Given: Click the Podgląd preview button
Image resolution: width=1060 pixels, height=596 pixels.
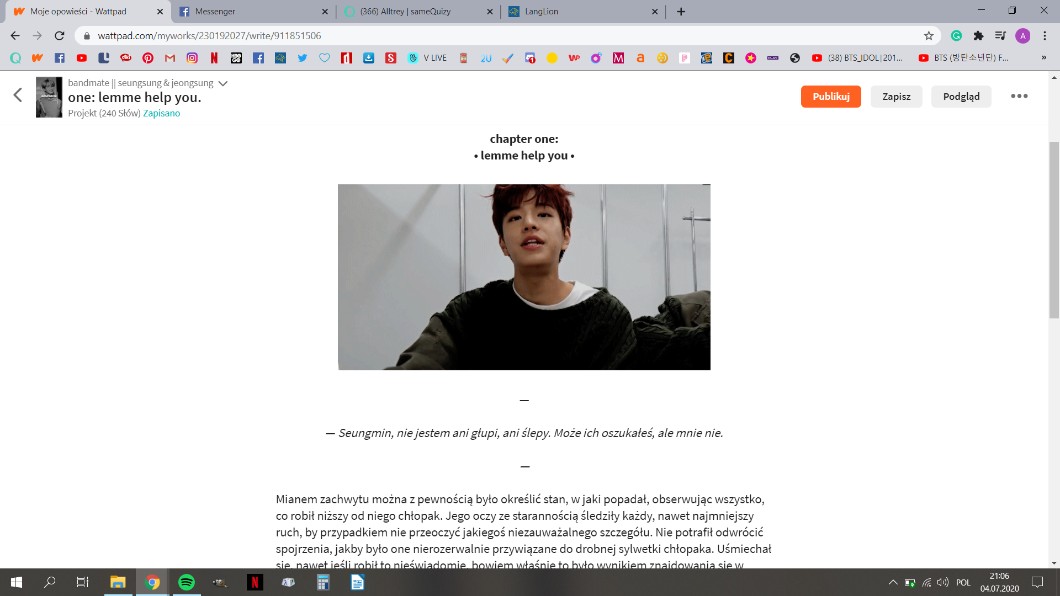Looking at the screenshot, I should coord(961,96).
